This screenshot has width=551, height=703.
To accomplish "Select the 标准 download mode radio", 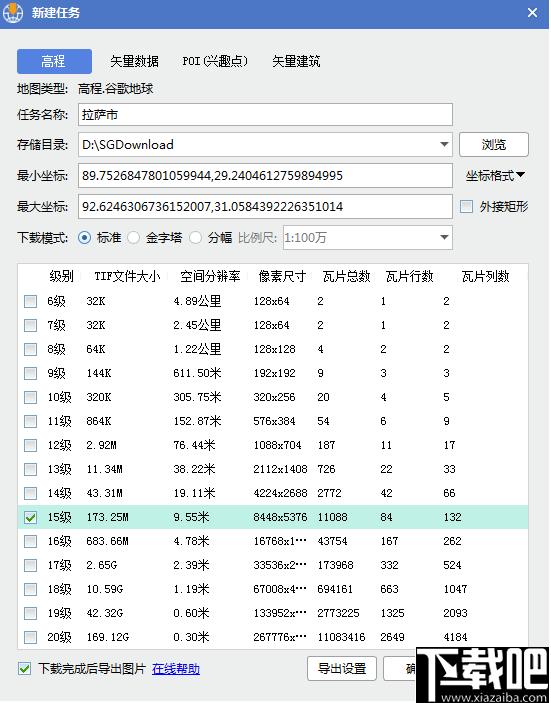I will tap(84, 237).
